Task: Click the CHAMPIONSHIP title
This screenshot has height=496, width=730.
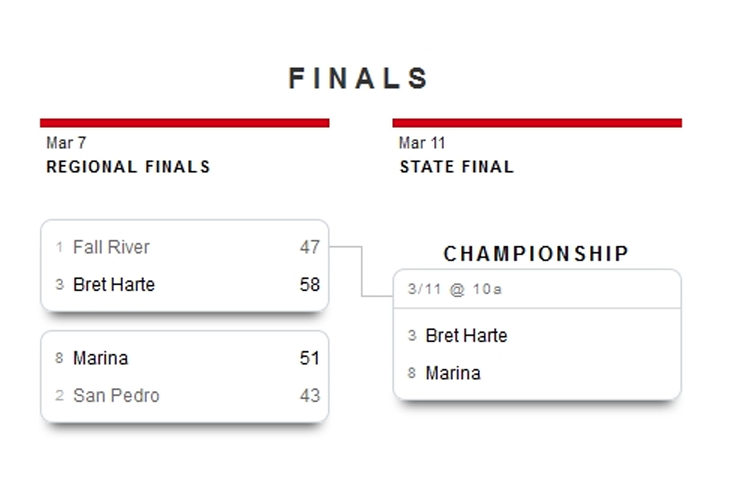Action: tap(537, 254)
